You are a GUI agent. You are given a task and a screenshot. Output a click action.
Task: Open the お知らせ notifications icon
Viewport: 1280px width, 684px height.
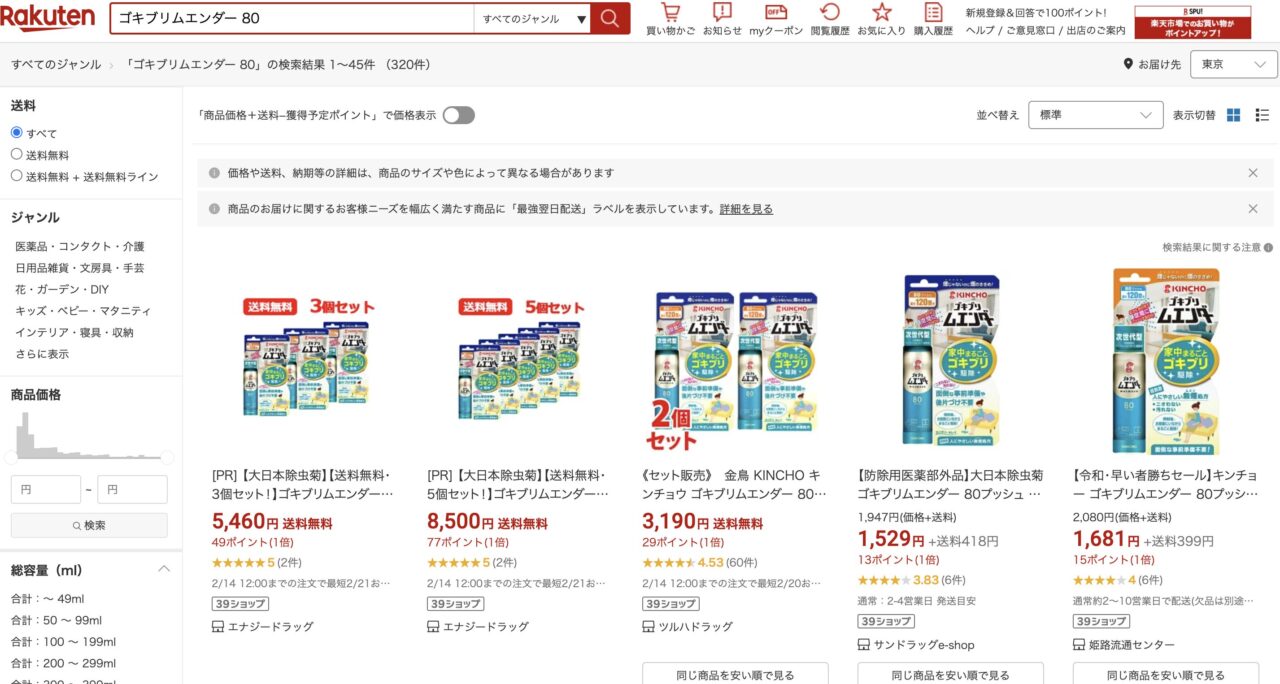click(722, 12)
